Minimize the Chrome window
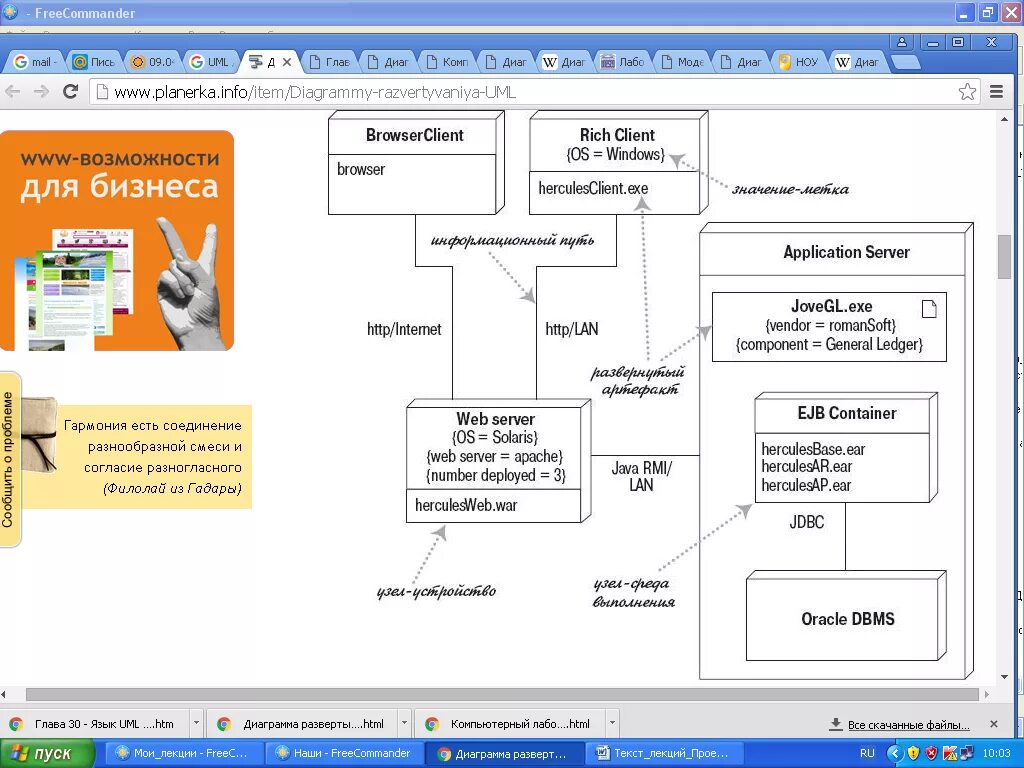This screenshot has width=1024, height=768. tap(933, 42)
